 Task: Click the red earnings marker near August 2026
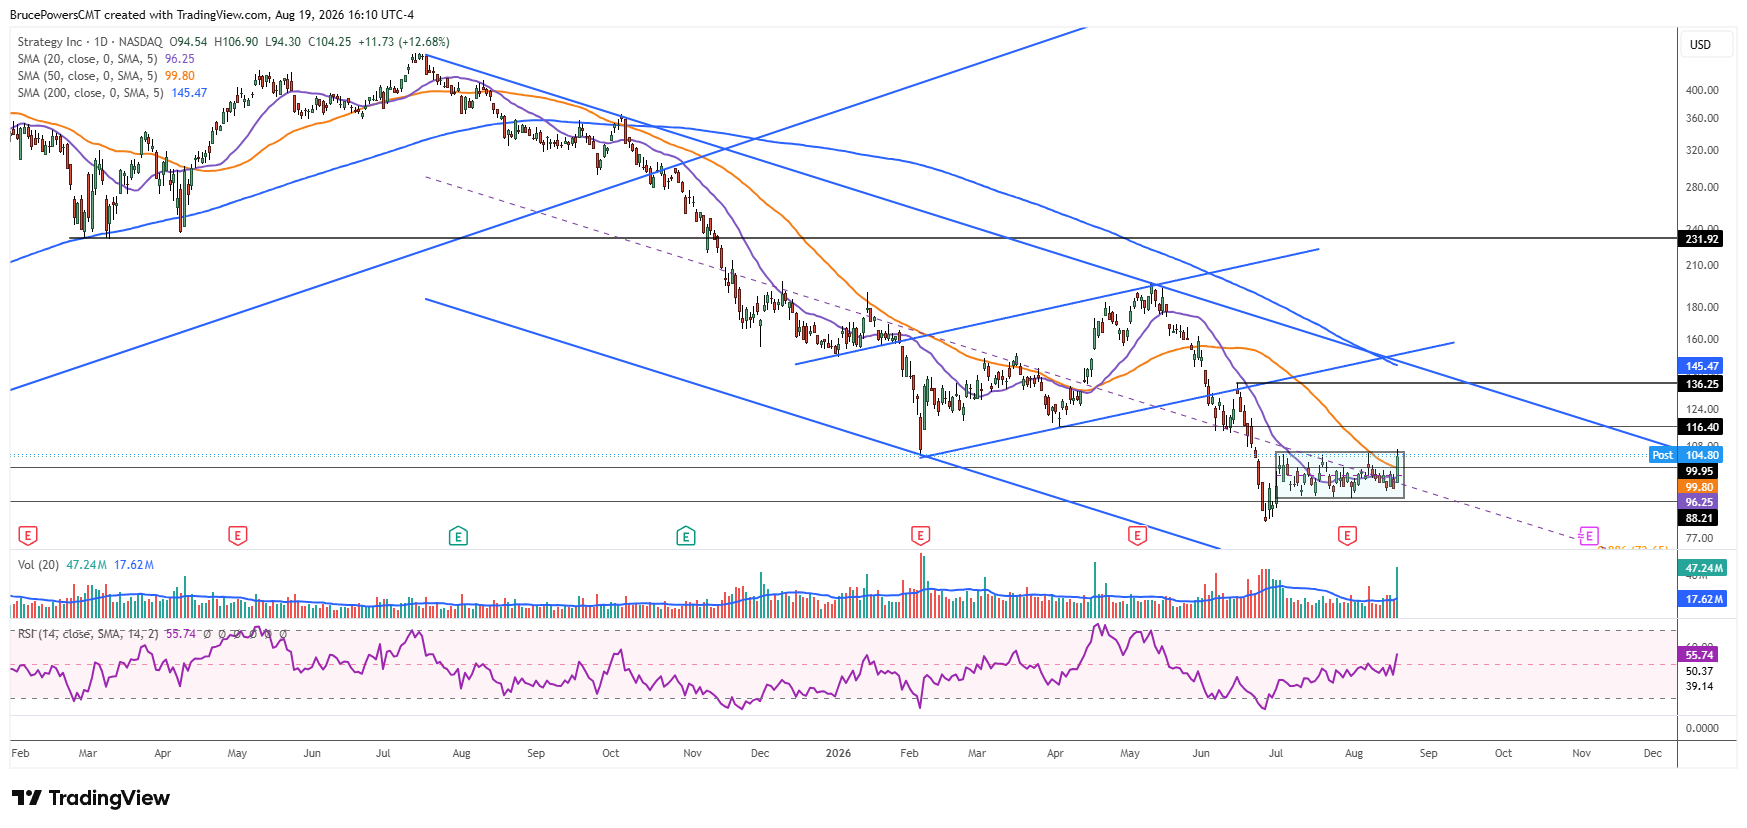point(1347,536)
